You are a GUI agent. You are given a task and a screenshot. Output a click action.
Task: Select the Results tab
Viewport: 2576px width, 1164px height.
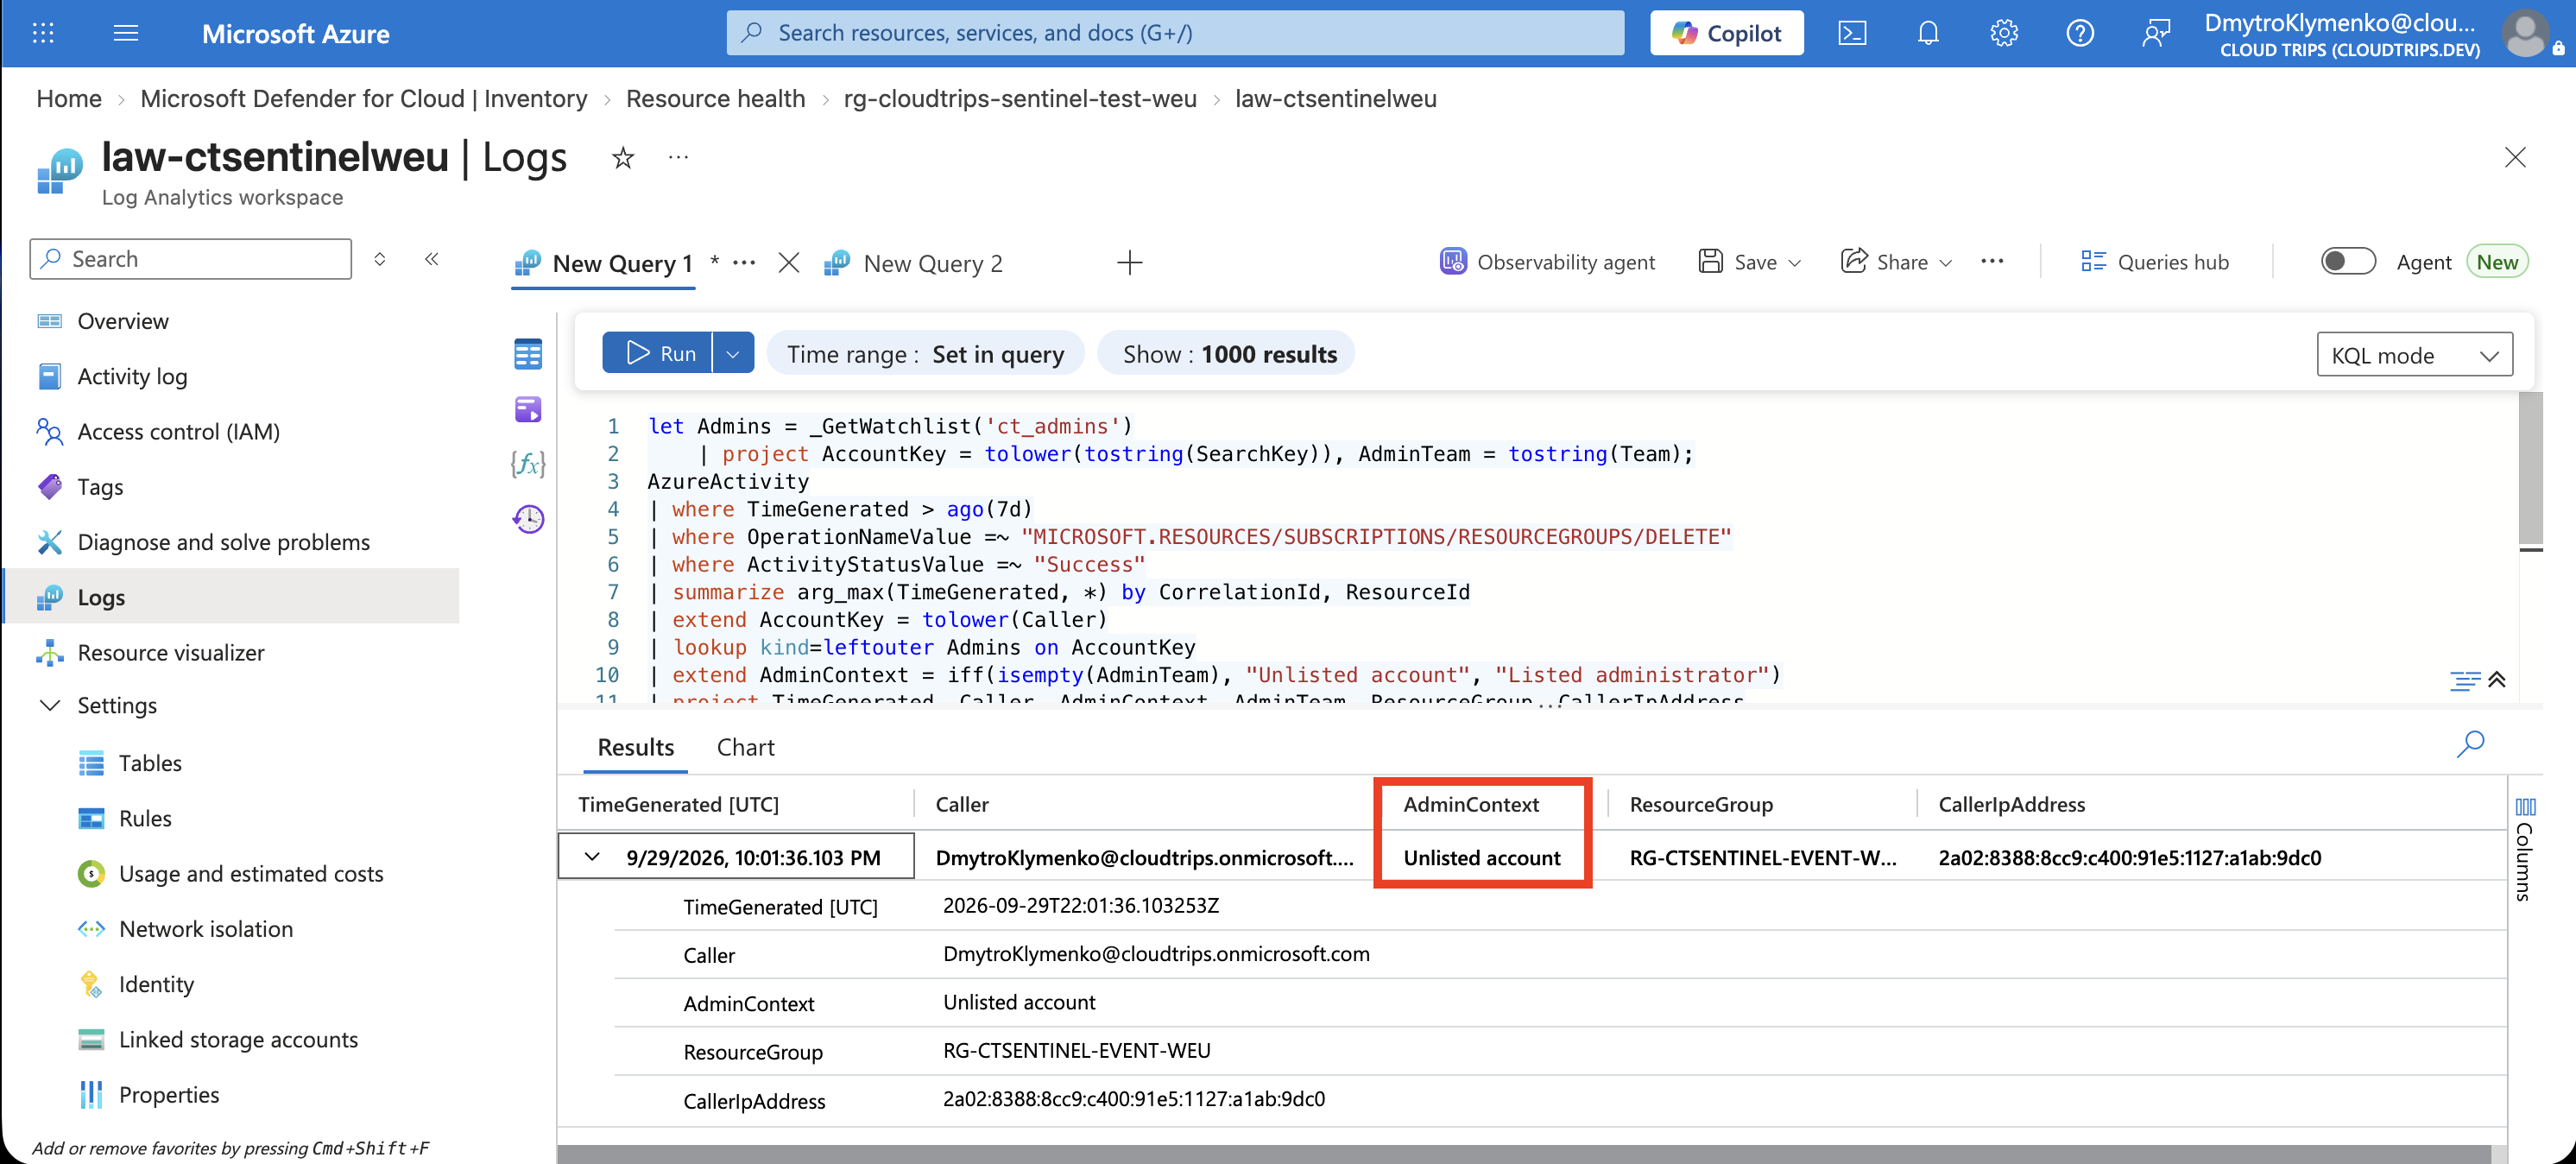pos(635,747)
